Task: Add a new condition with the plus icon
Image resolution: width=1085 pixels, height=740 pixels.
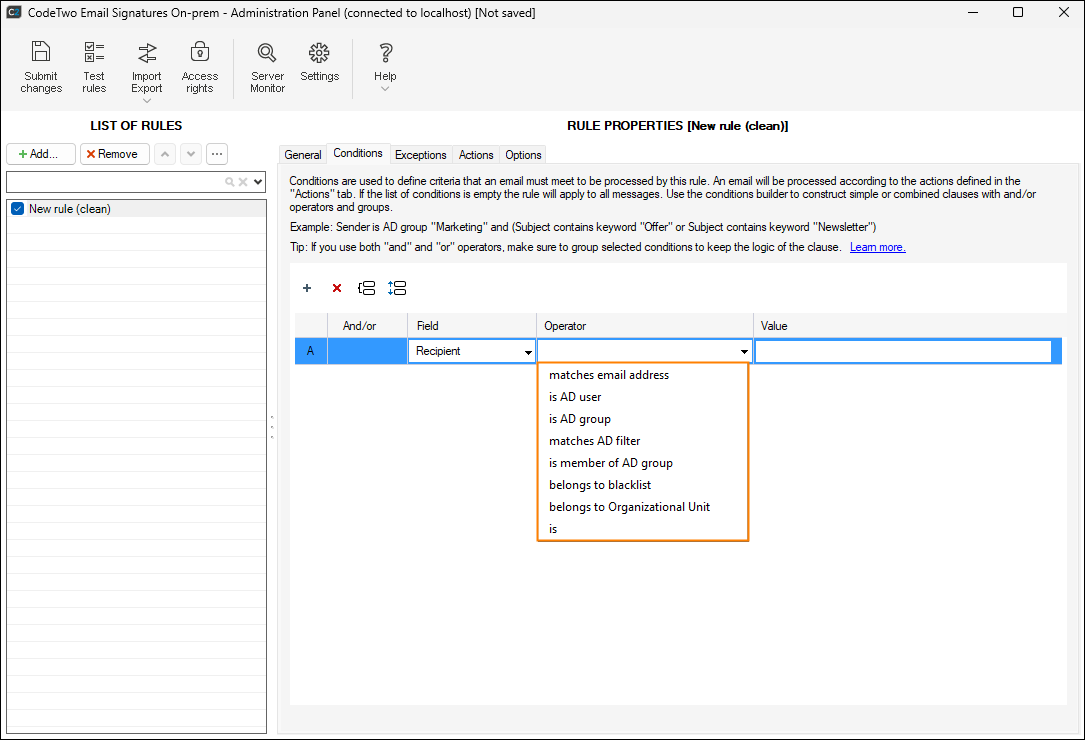Action: pyautogui.click(x=307, y=288)
